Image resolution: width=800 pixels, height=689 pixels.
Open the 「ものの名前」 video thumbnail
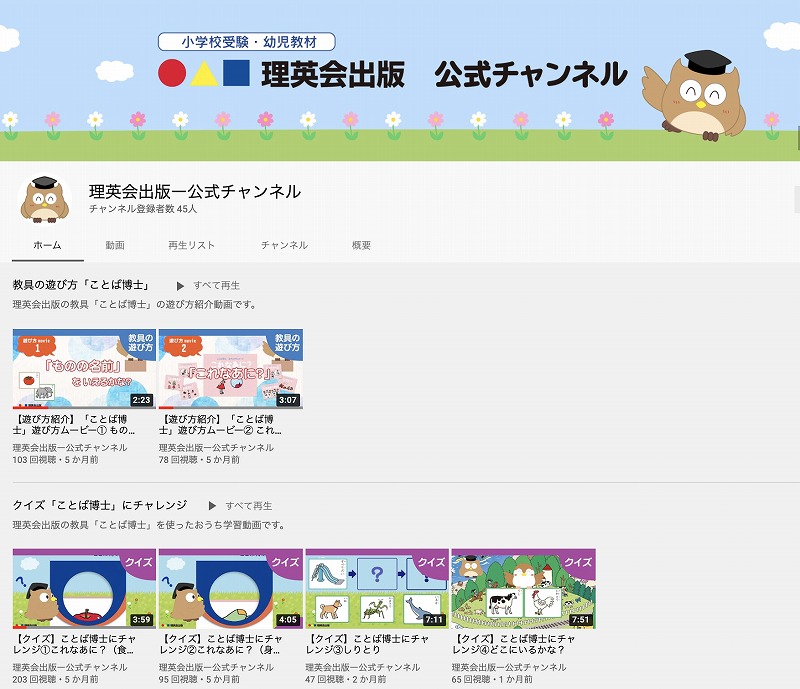pyautogui.click(x=84, y=369)
